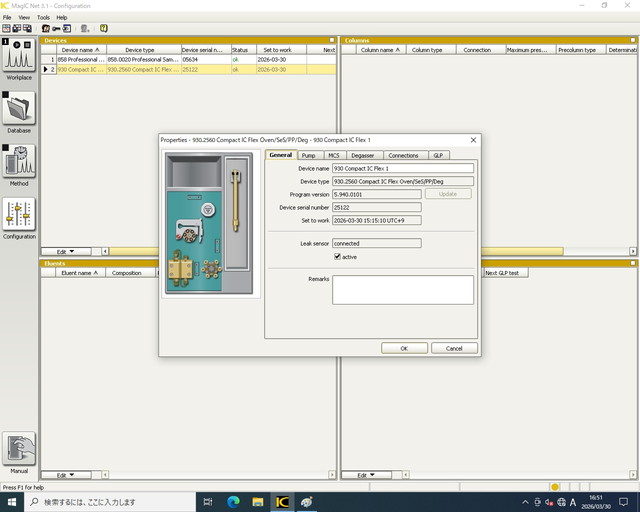Click the yellow help icon in the toolbar
640x512 pixels.
pyautogui.click(x=104, y=28)
